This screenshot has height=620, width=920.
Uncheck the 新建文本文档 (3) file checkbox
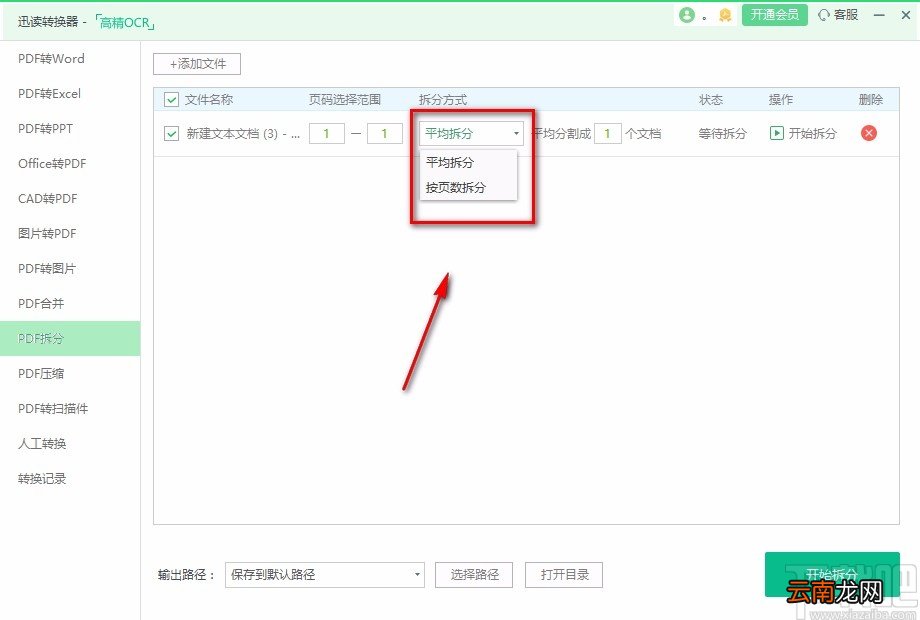pos(171,134)
